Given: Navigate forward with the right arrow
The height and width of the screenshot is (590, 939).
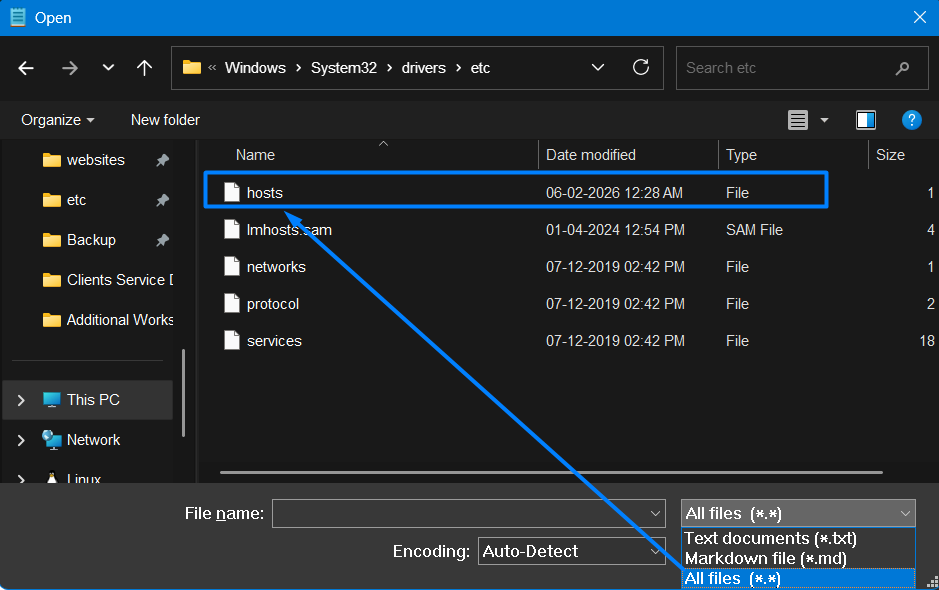Looking at the screenshot, I should [69, 67].
